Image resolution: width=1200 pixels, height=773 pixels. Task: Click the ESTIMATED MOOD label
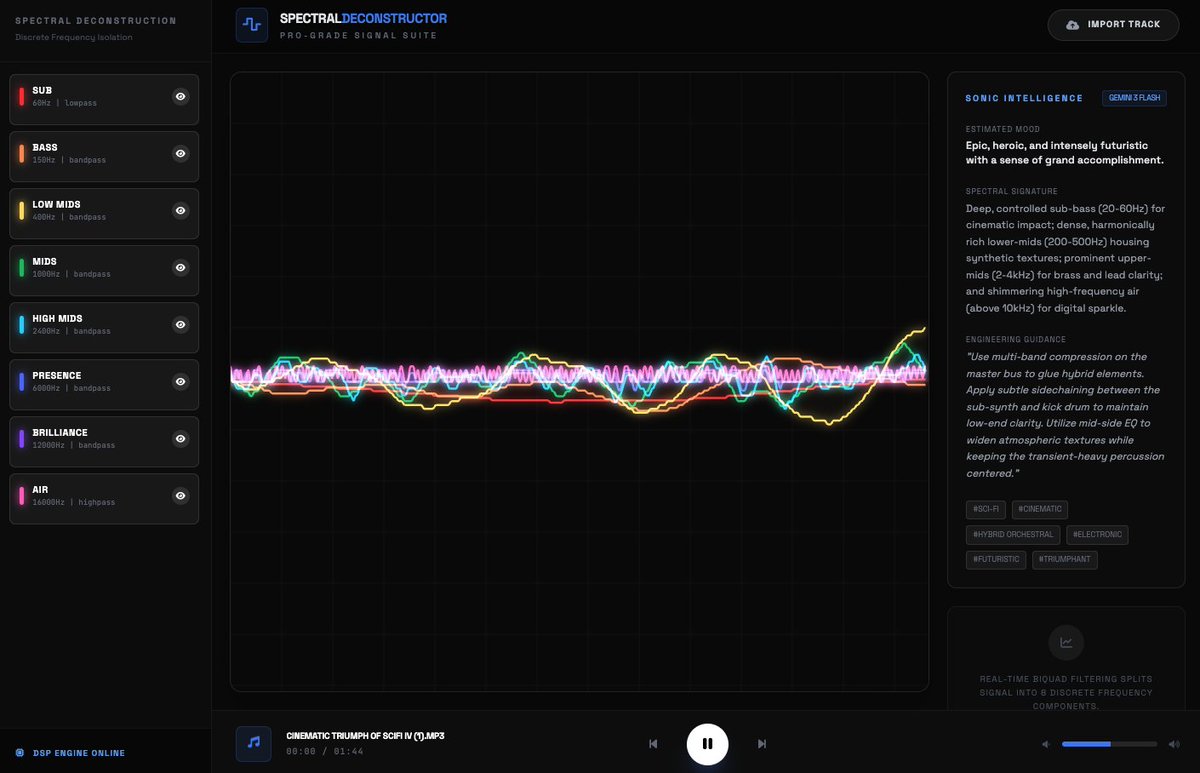(x=1003, y=129)
